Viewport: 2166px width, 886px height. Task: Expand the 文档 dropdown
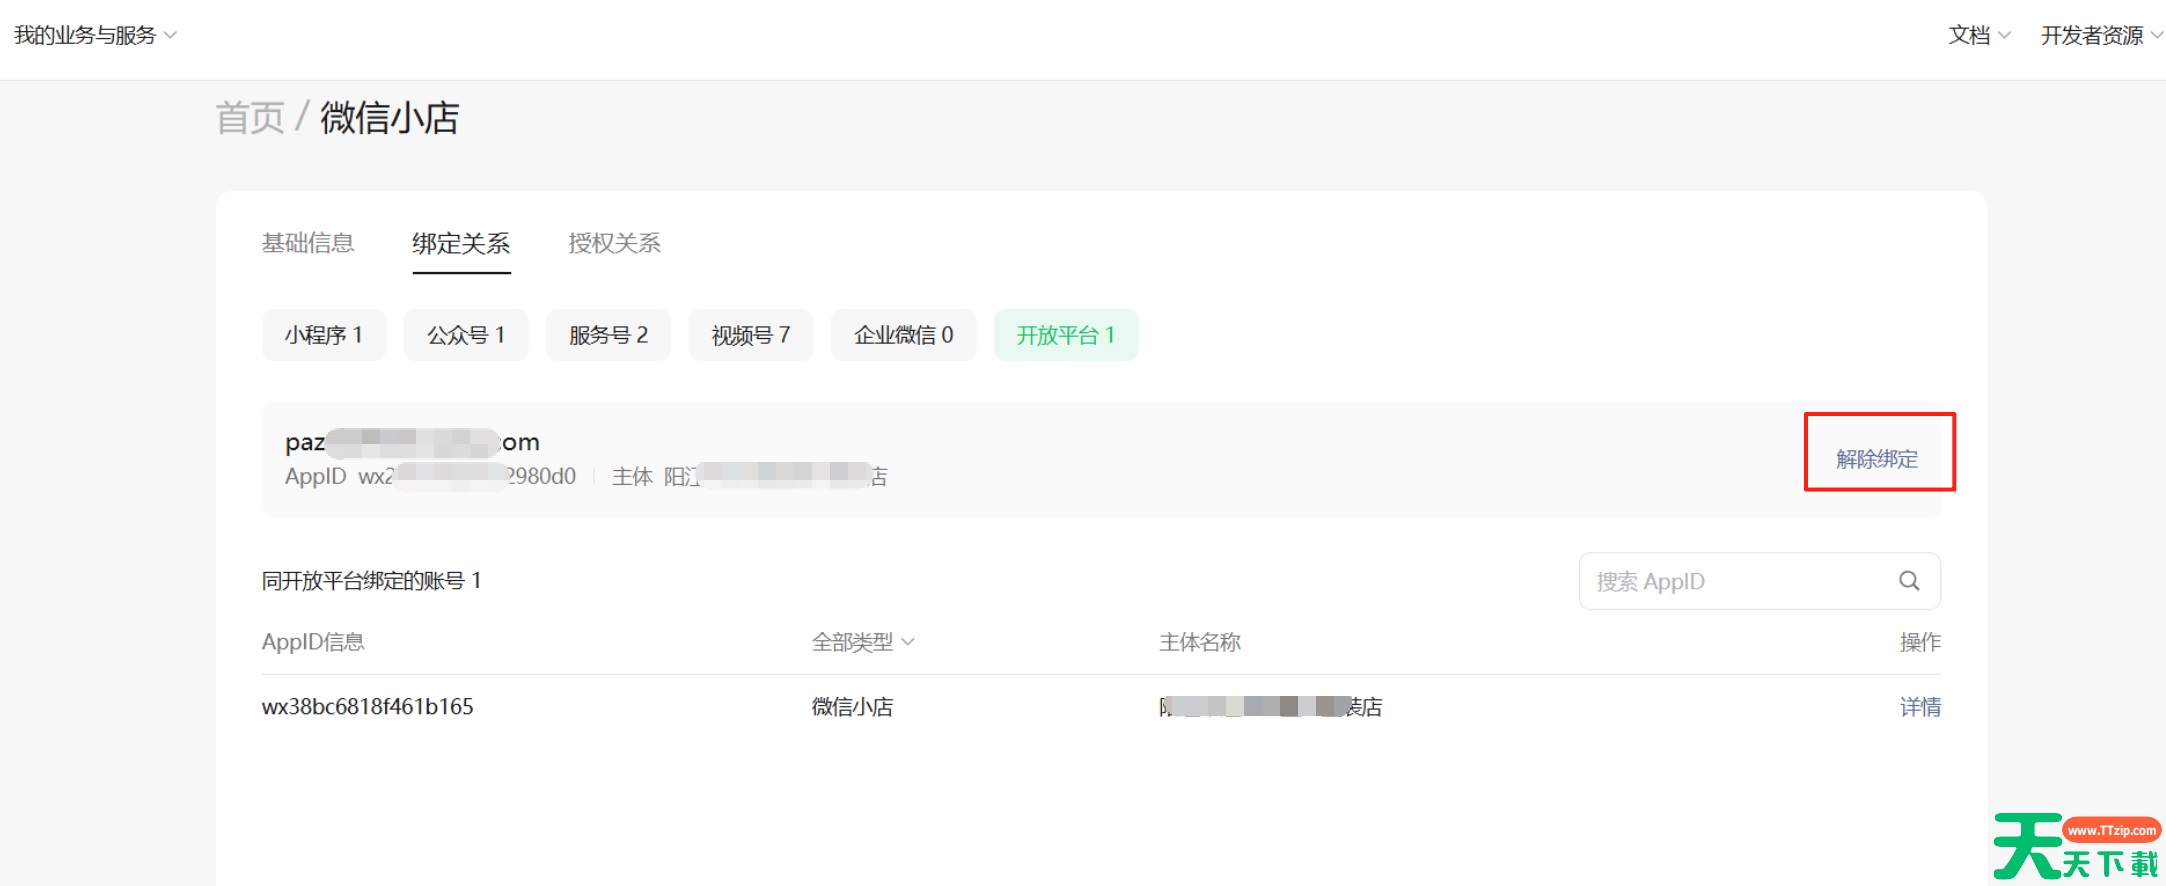coord(1979,35)
